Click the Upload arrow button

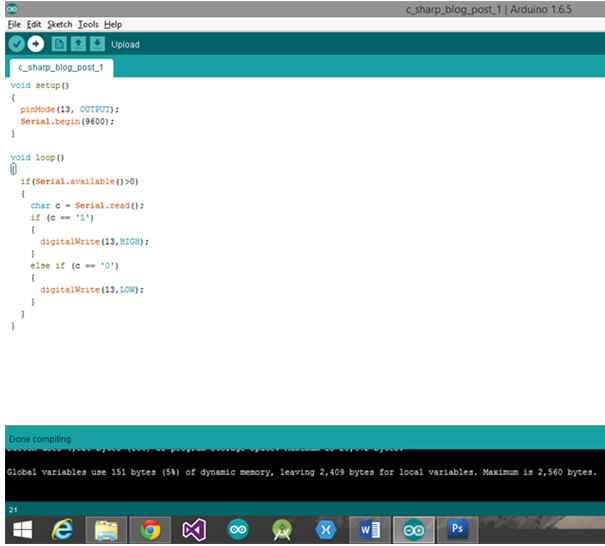[x=36, y=44]
